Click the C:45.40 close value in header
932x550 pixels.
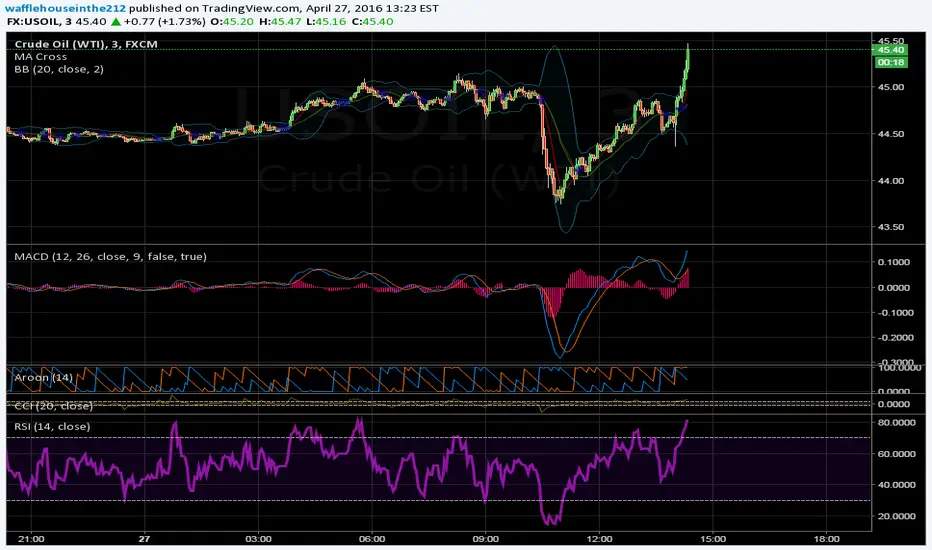(x=373, y=21)
